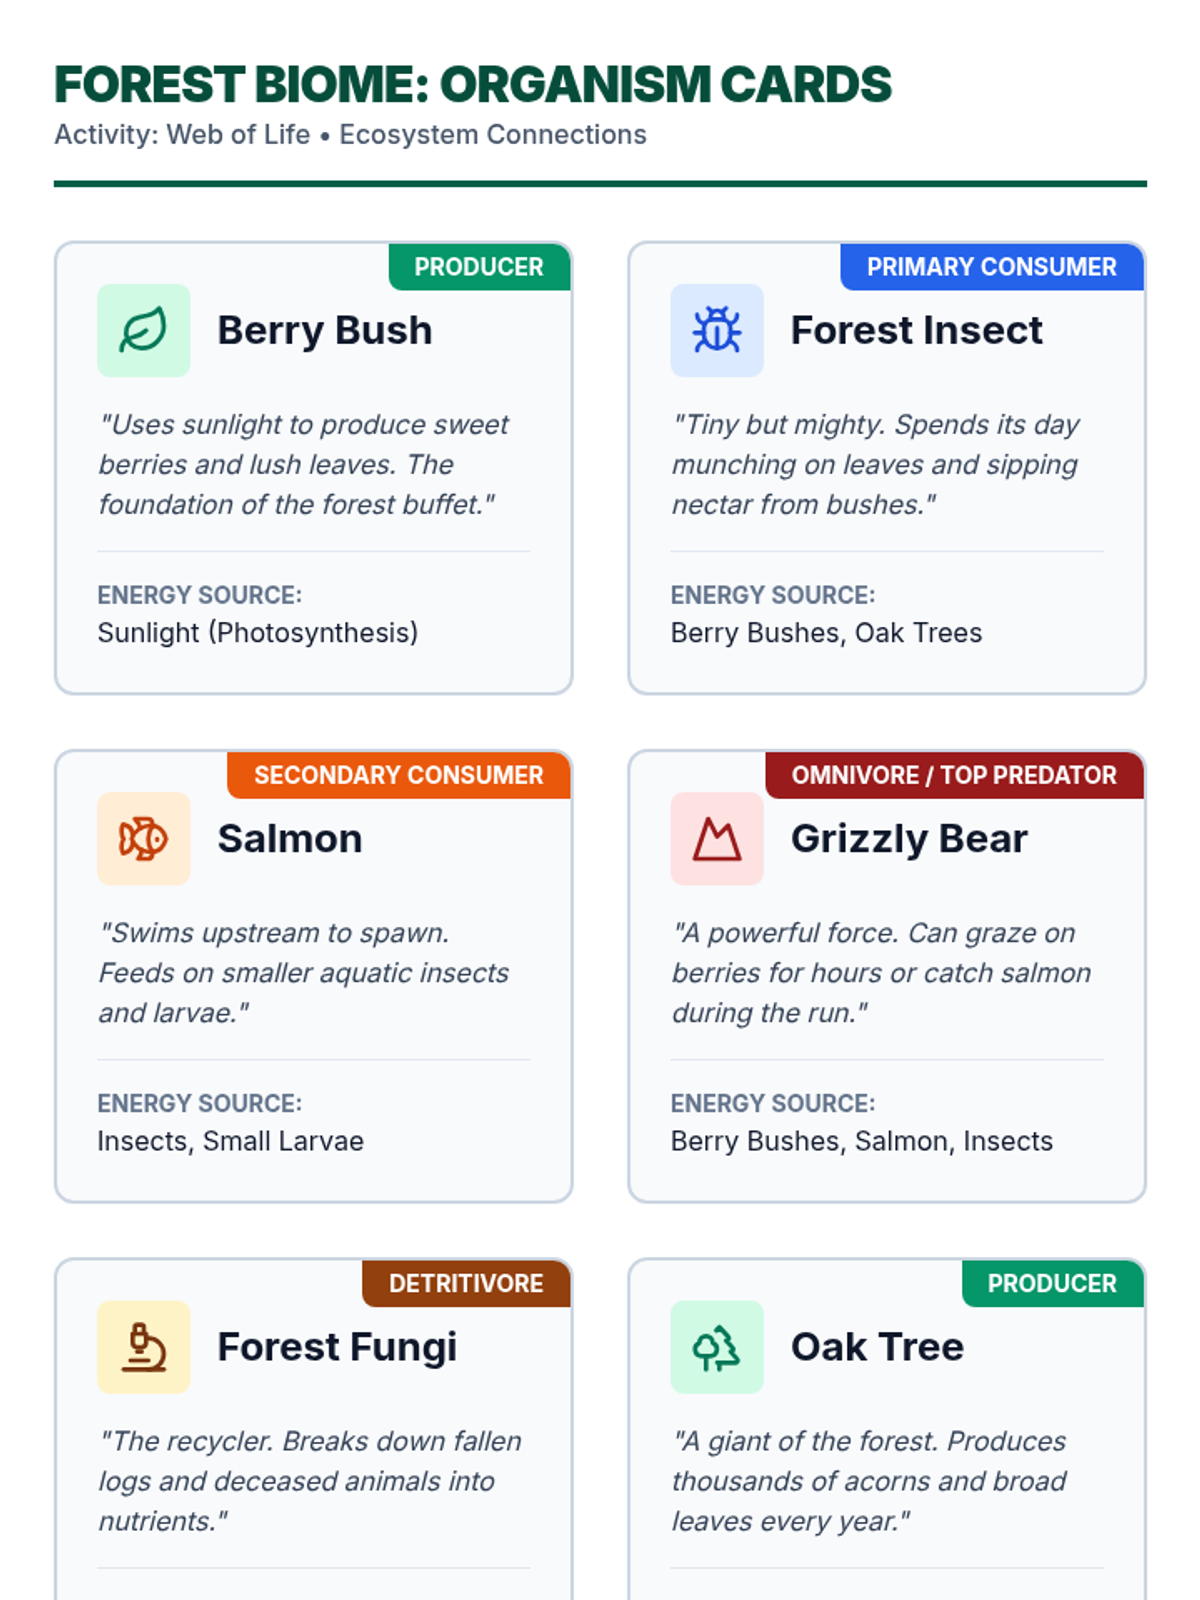
Task: Click the Producer badge on Oak Tree
Action: 1051,1283
